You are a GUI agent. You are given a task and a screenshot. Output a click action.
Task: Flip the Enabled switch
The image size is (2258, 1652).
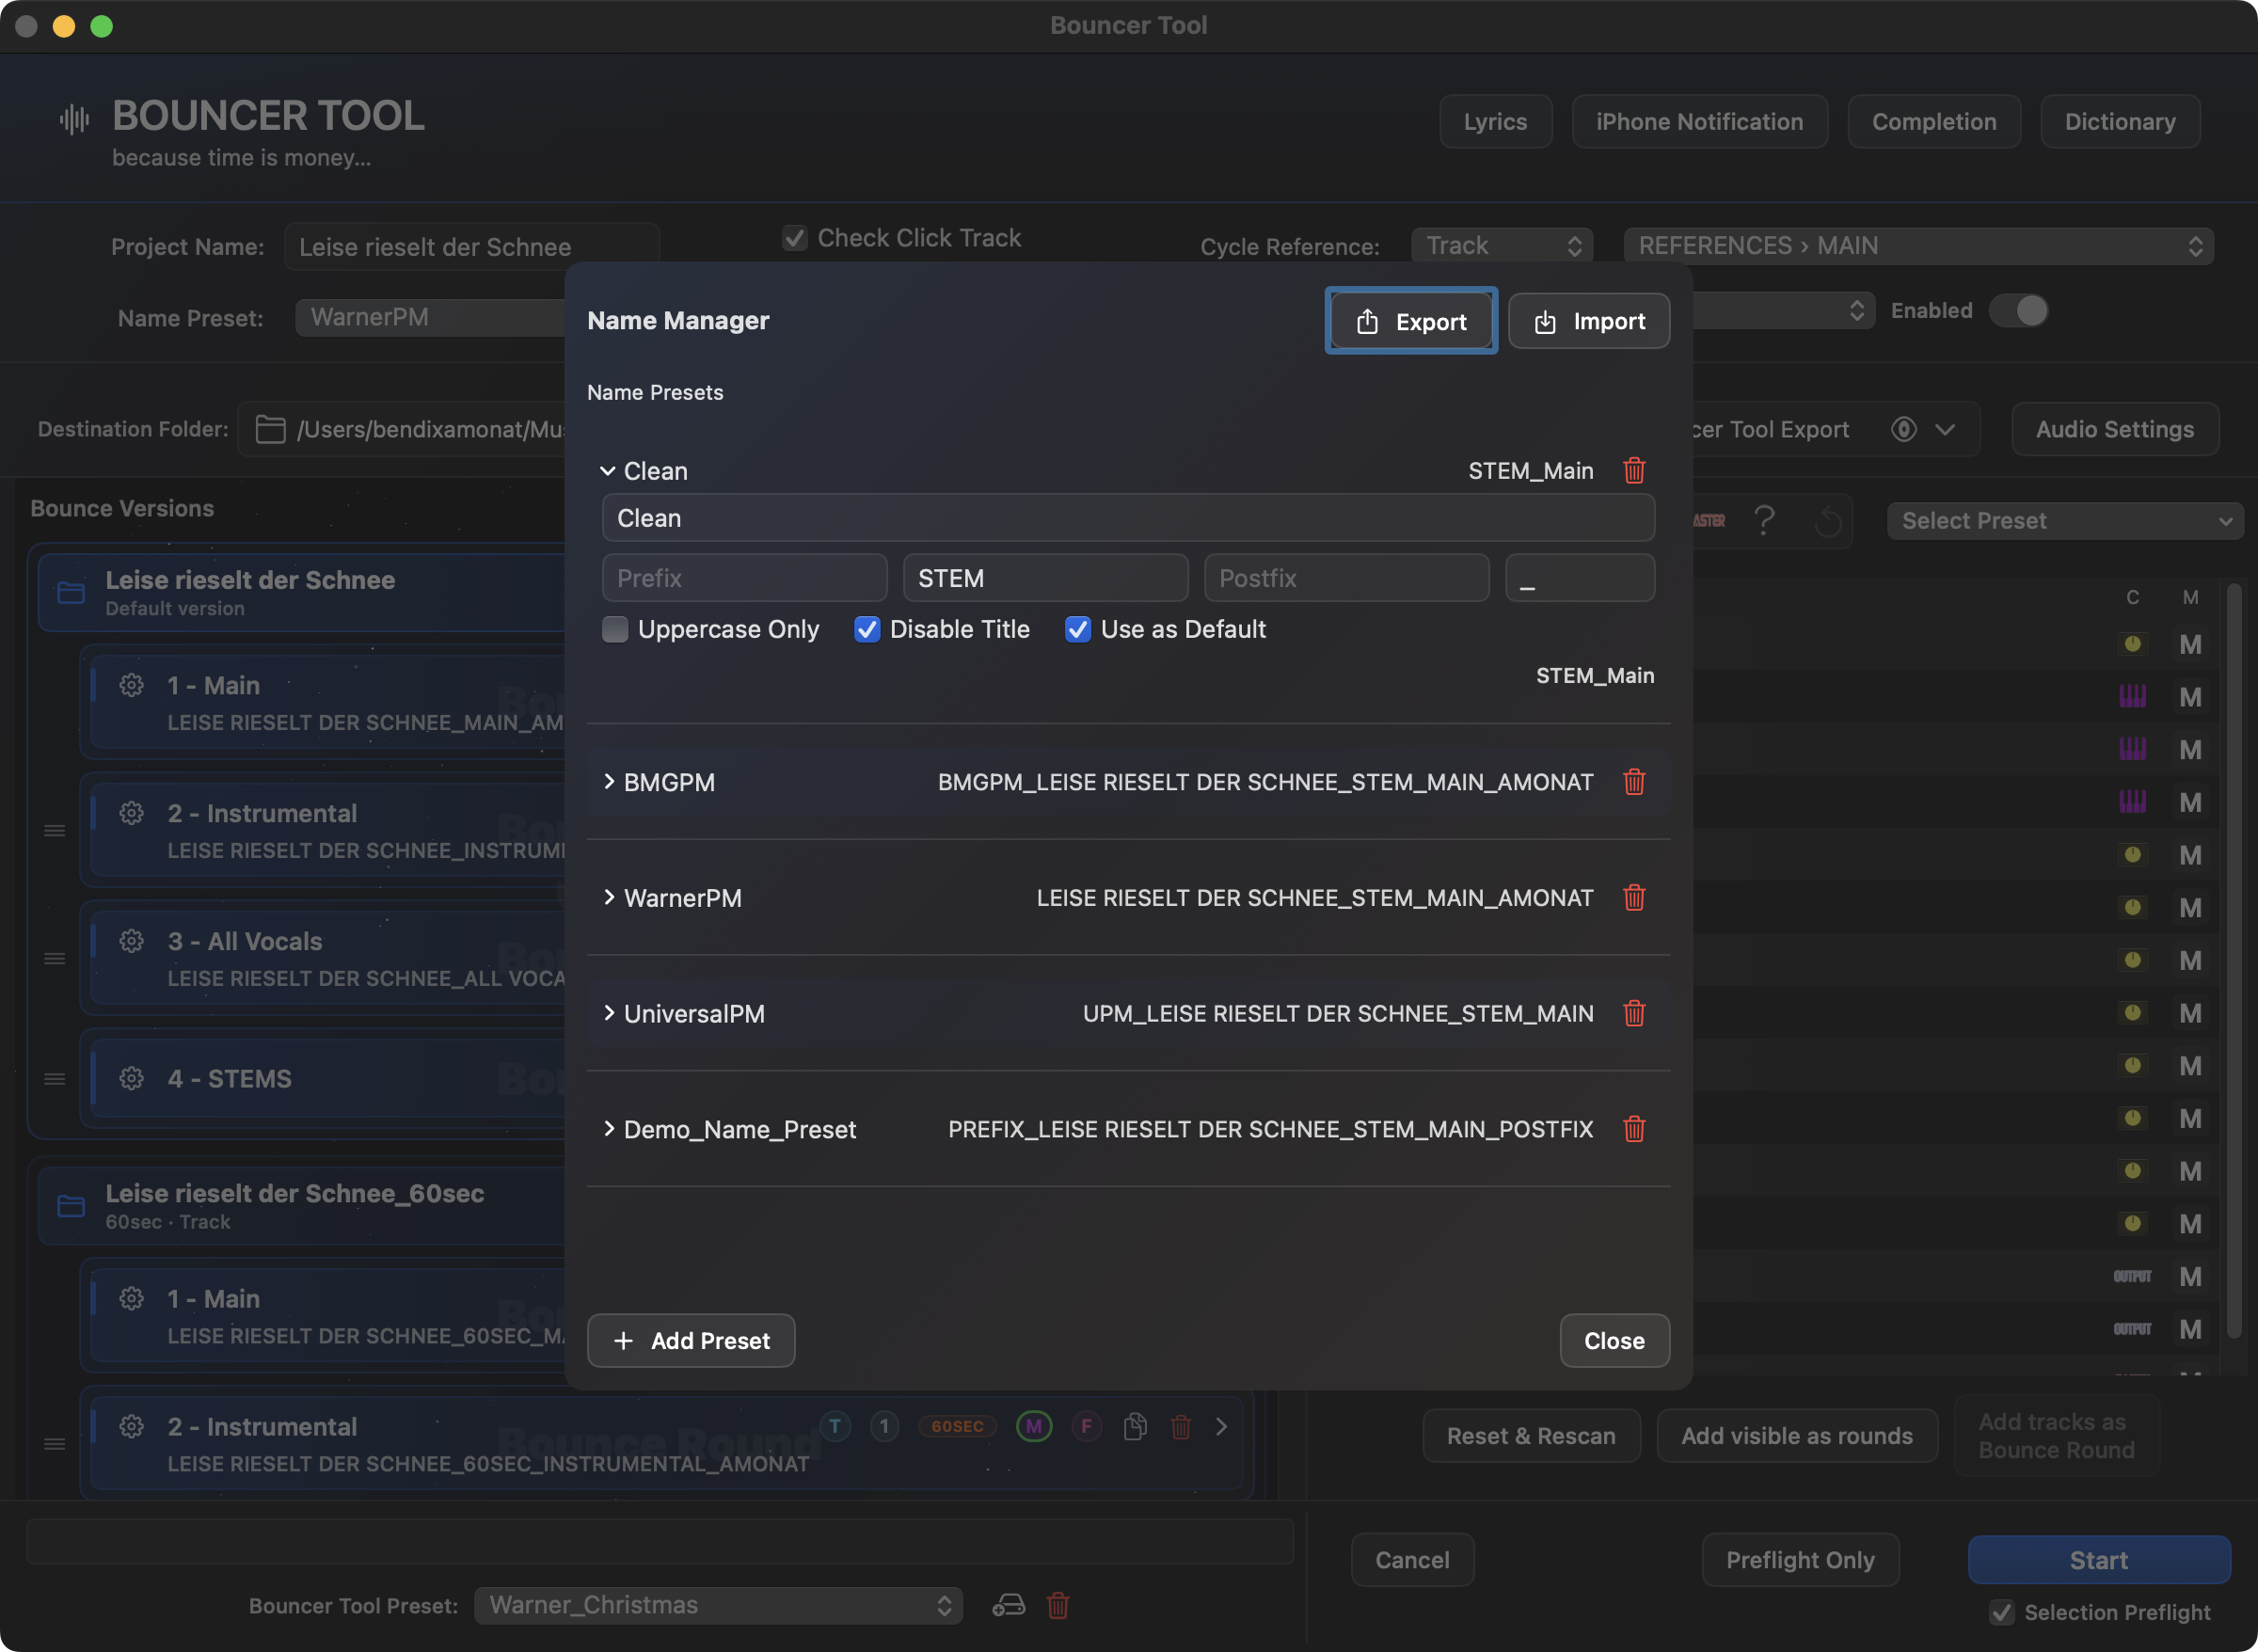(x=2018, y=310)
